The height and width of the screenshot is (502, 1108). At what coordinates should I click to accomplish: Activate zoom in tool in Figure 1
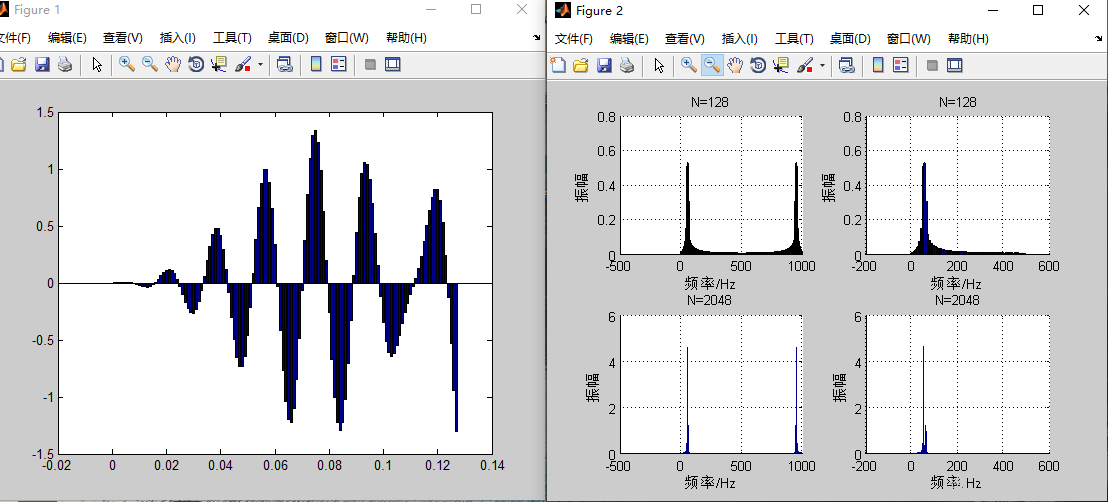tap(127, 65)
